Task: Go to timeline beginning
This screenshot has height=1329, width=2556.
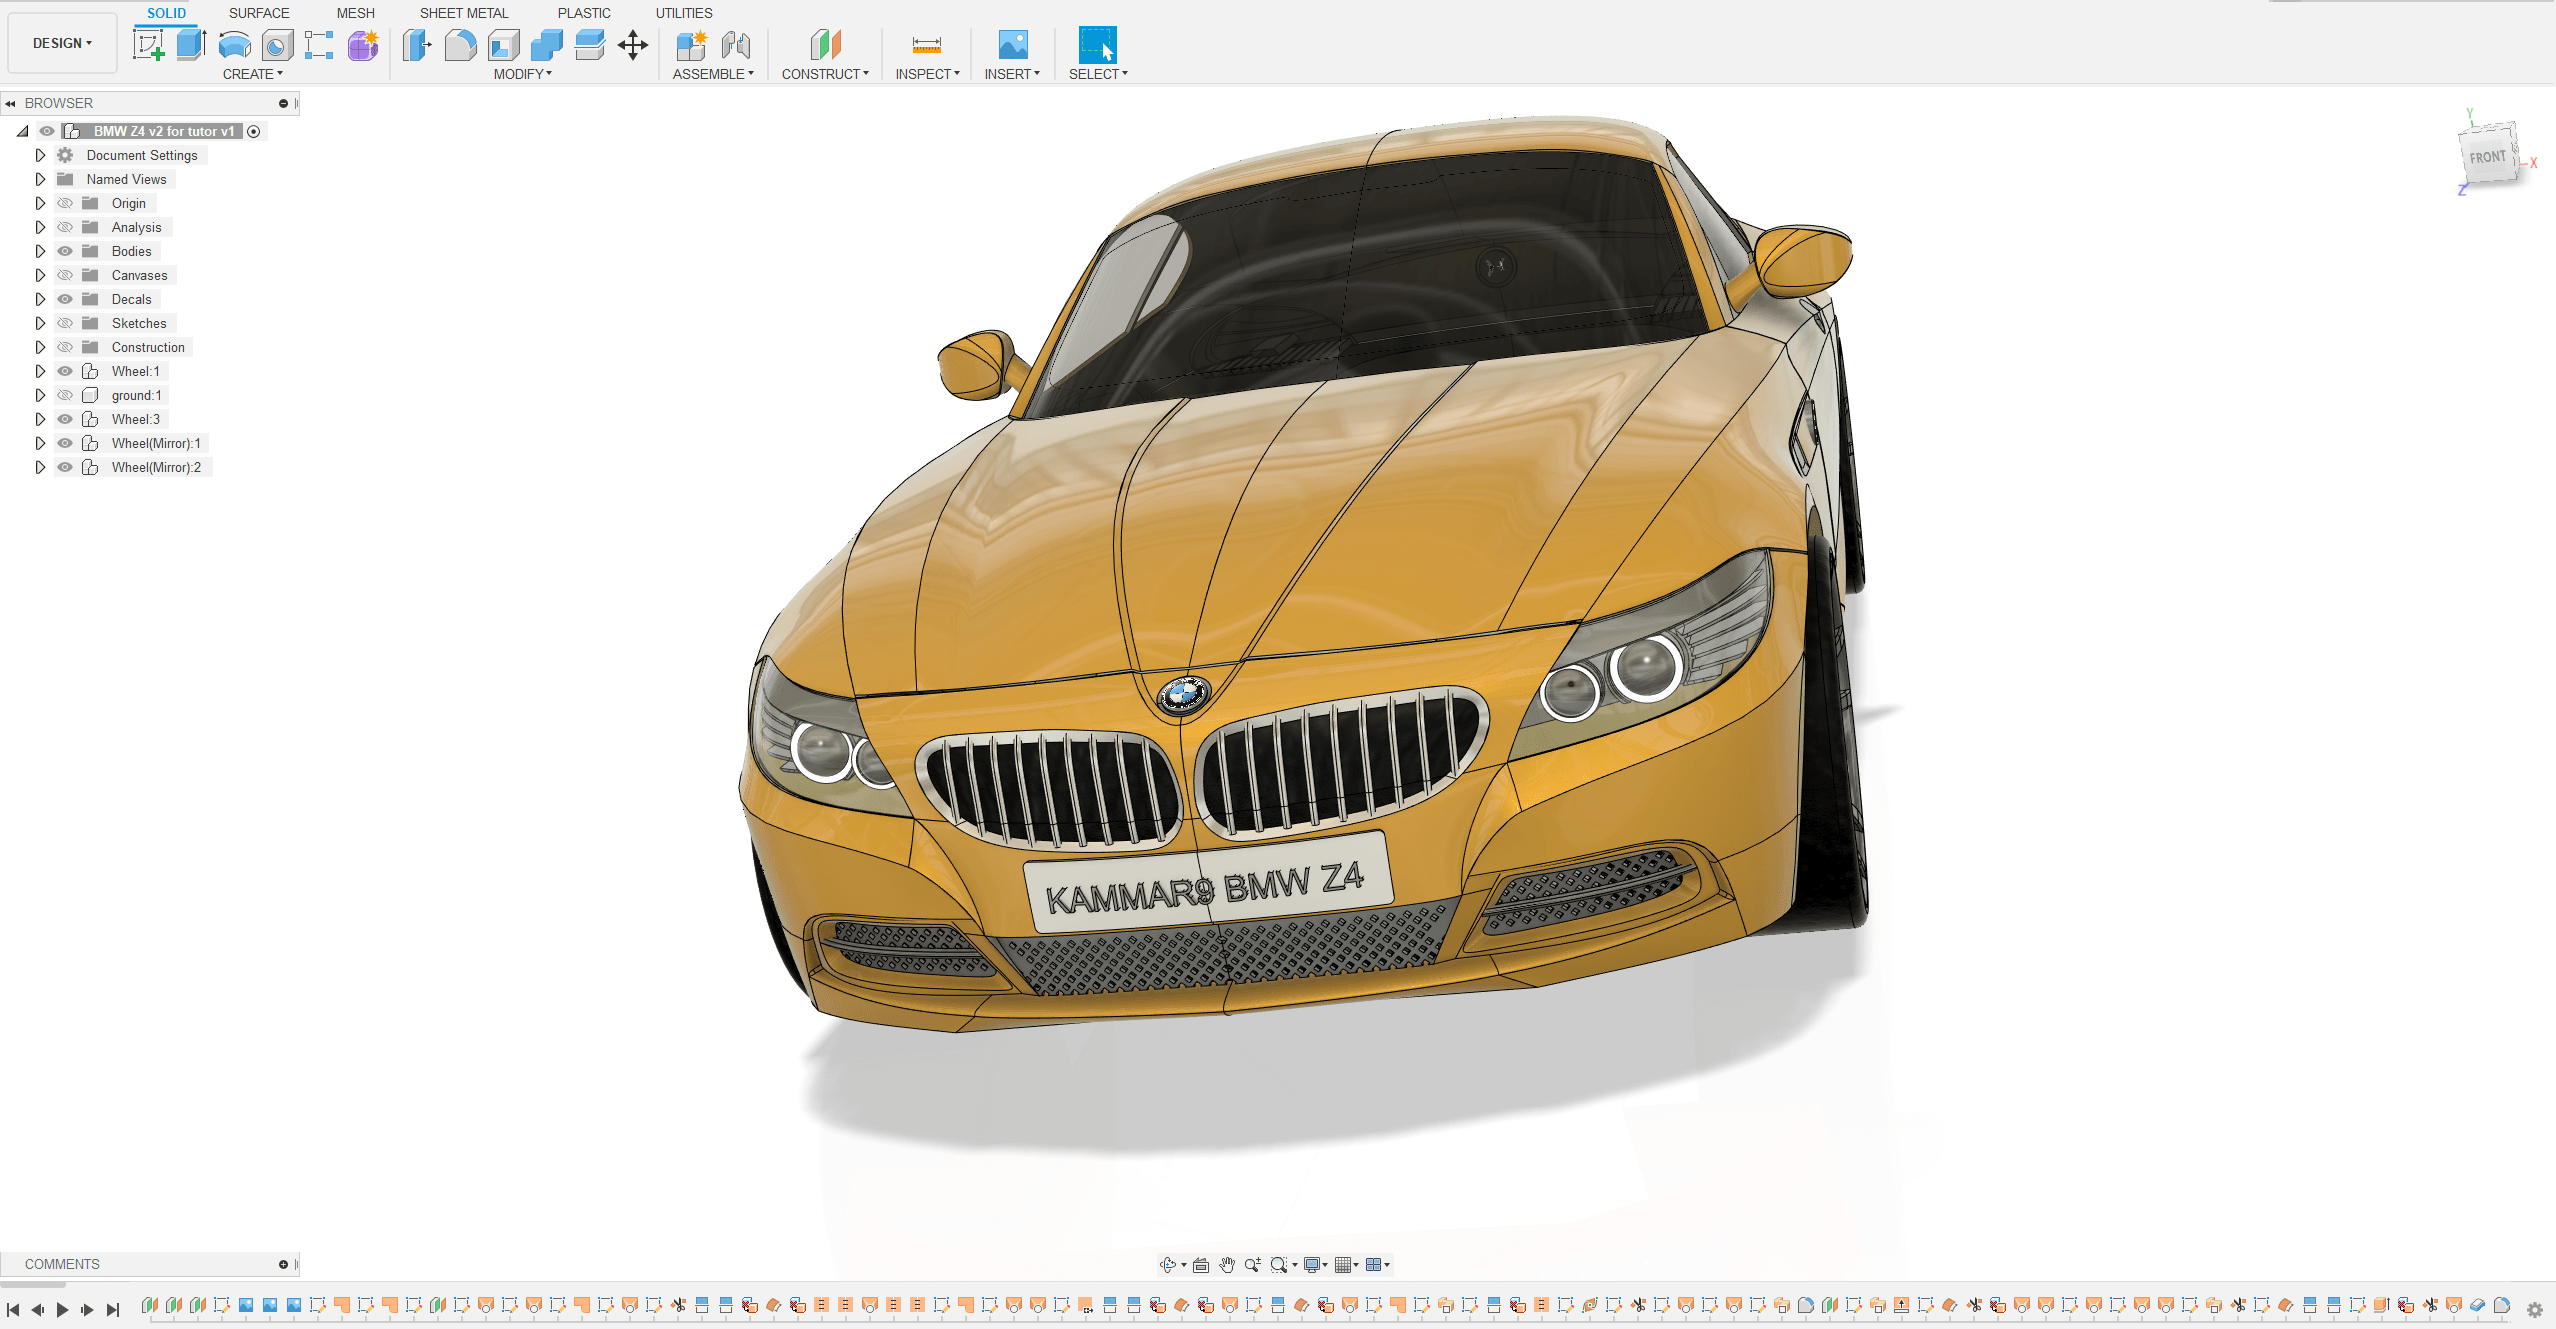Action: tap(13, 1309)
